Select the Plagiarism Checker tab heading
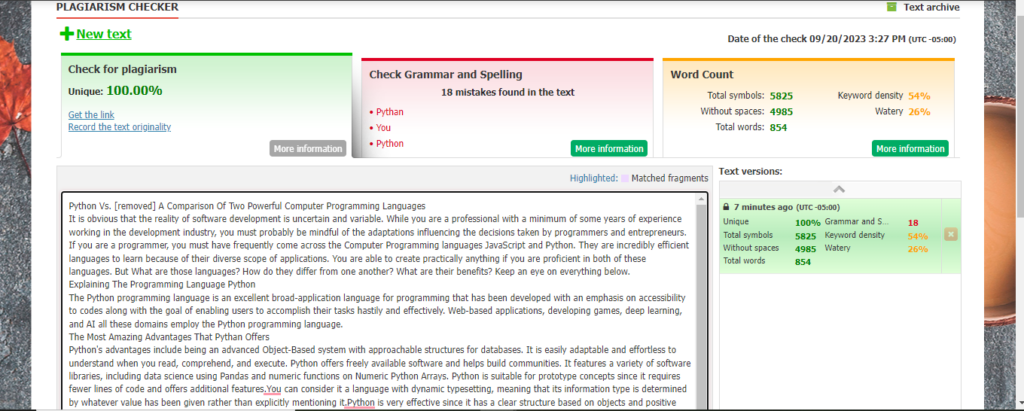 118,8
